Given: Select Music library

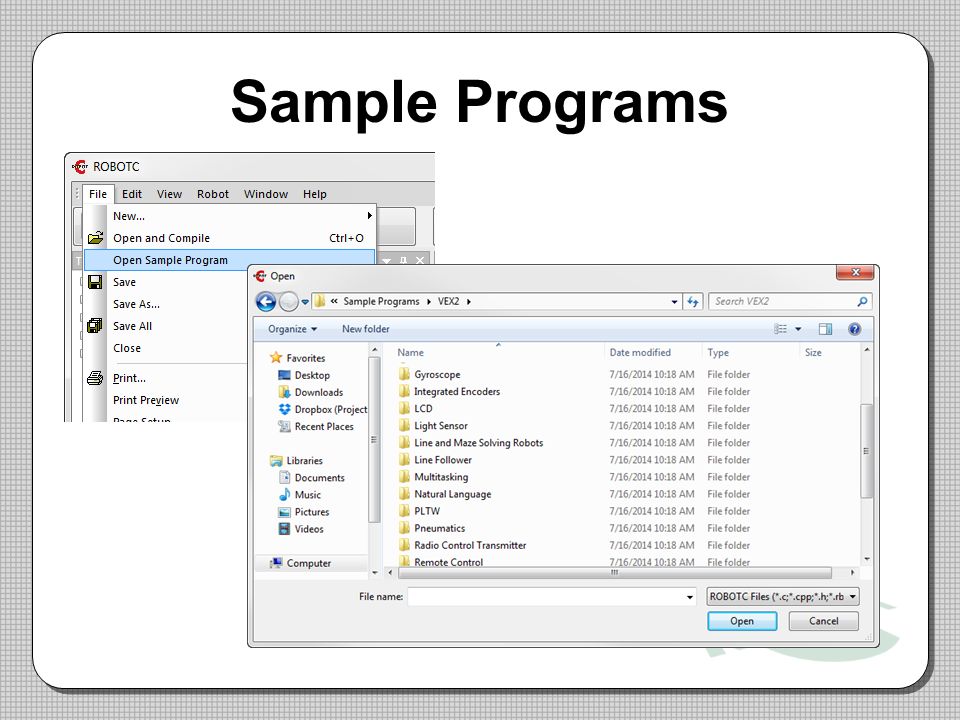Looking at the screenshot, I should (299, 495).
